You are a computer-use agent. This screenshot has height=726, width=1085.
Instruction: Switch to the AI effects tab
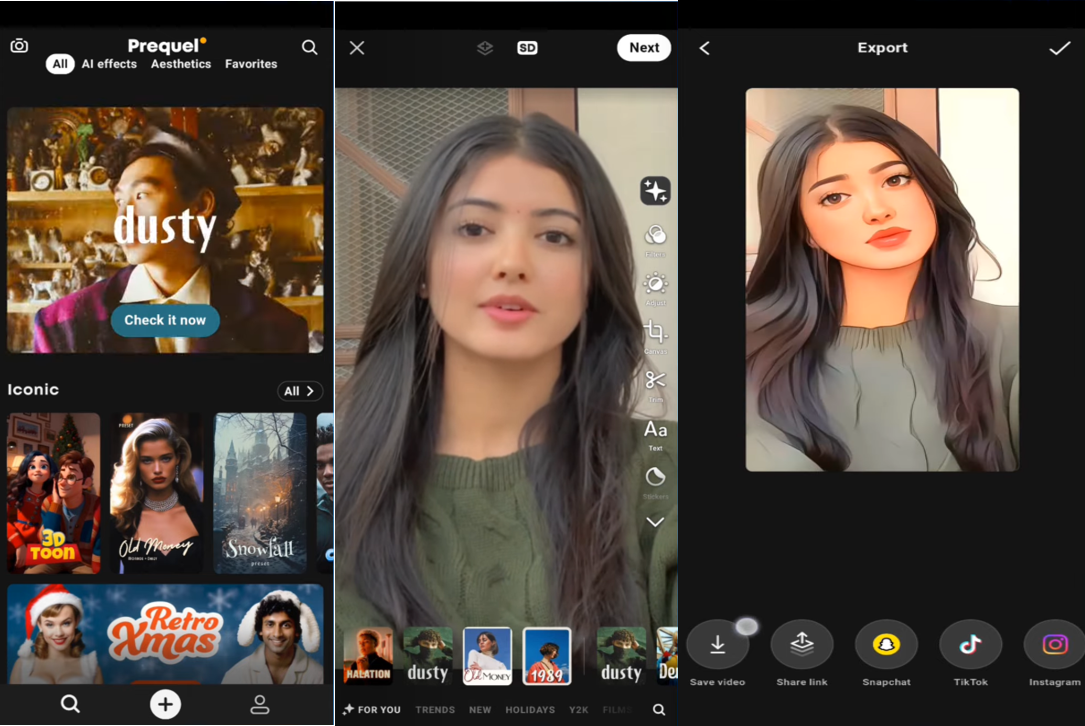point(109,64)
